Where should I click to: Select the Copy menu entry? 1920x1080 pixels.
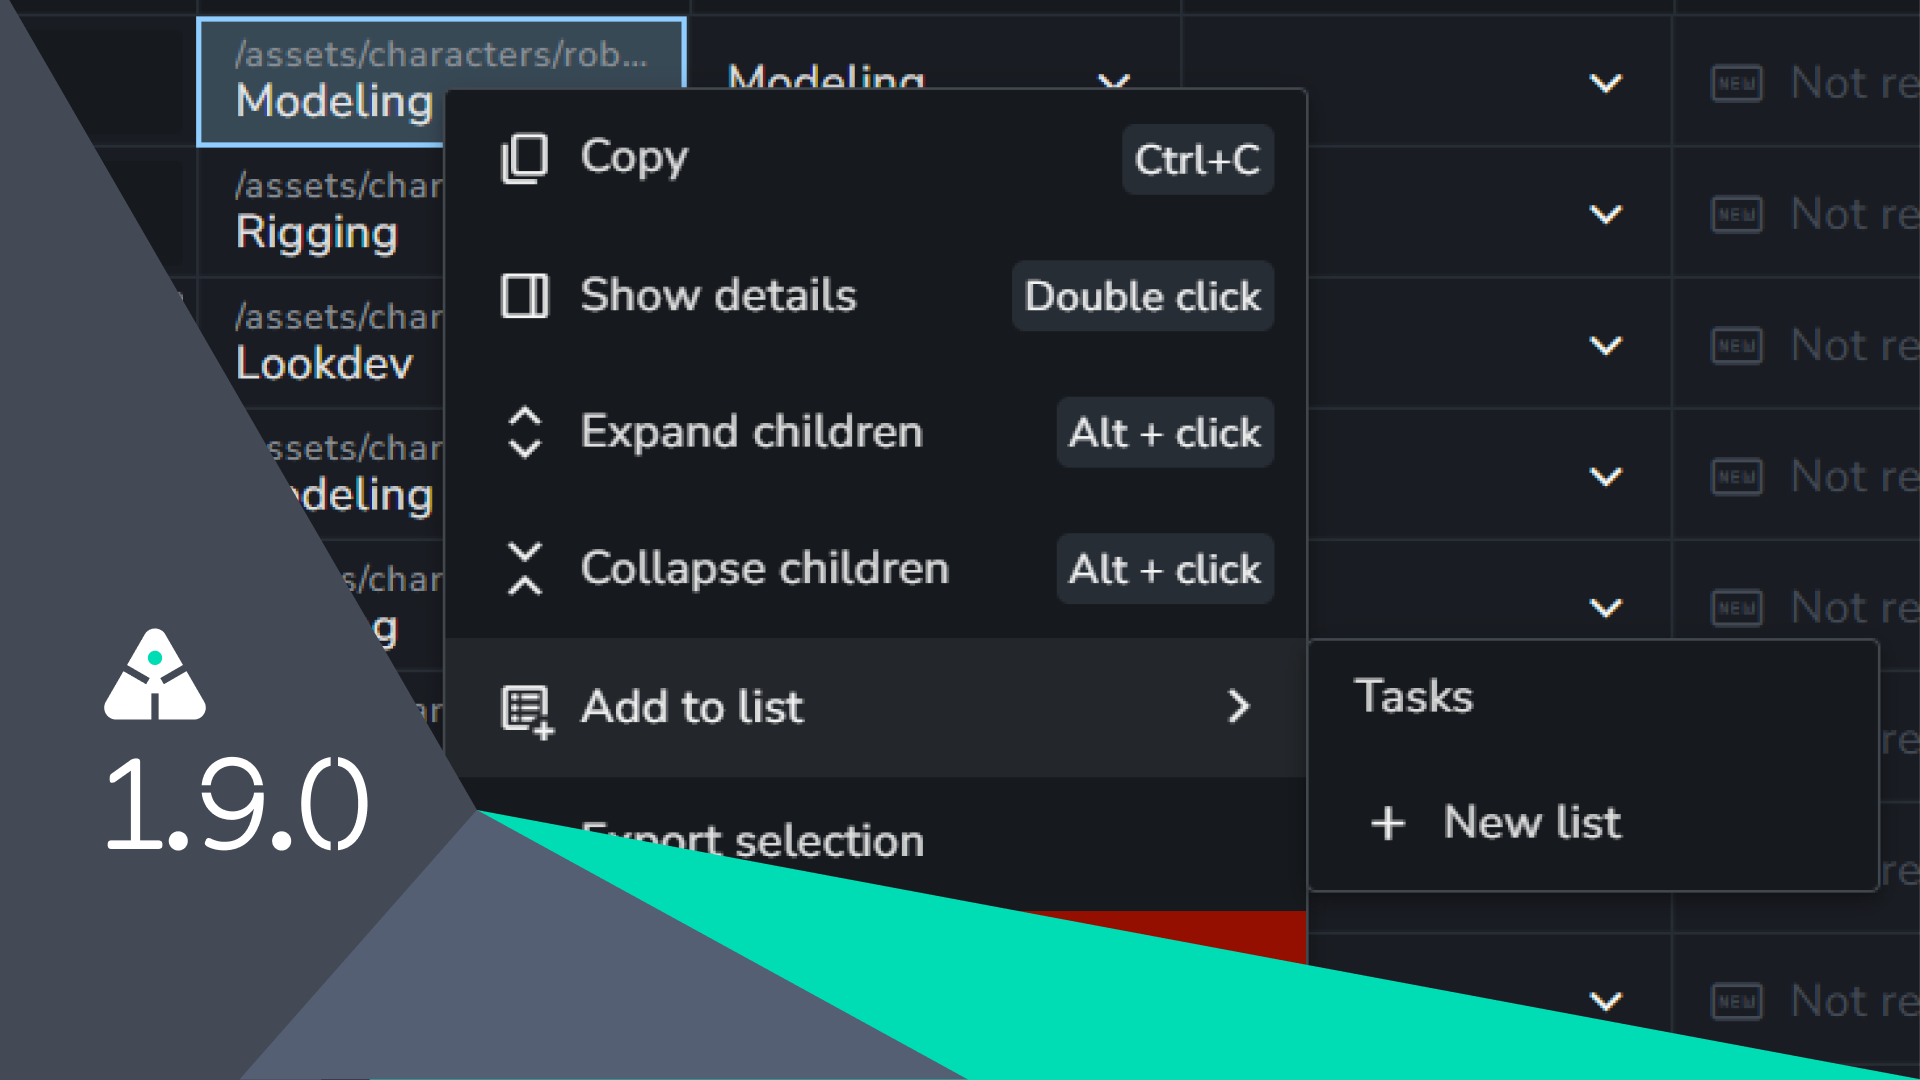[x=634, y=158]
